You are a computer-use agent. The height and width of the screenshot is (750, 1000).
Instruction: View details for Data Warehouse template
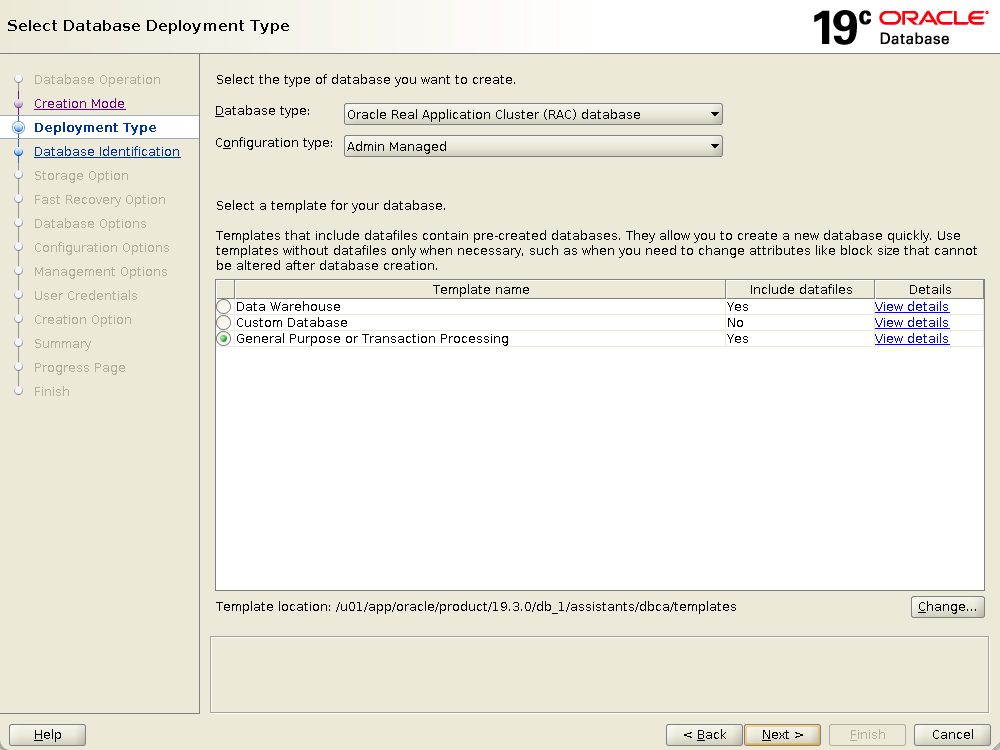click(911, 307)
